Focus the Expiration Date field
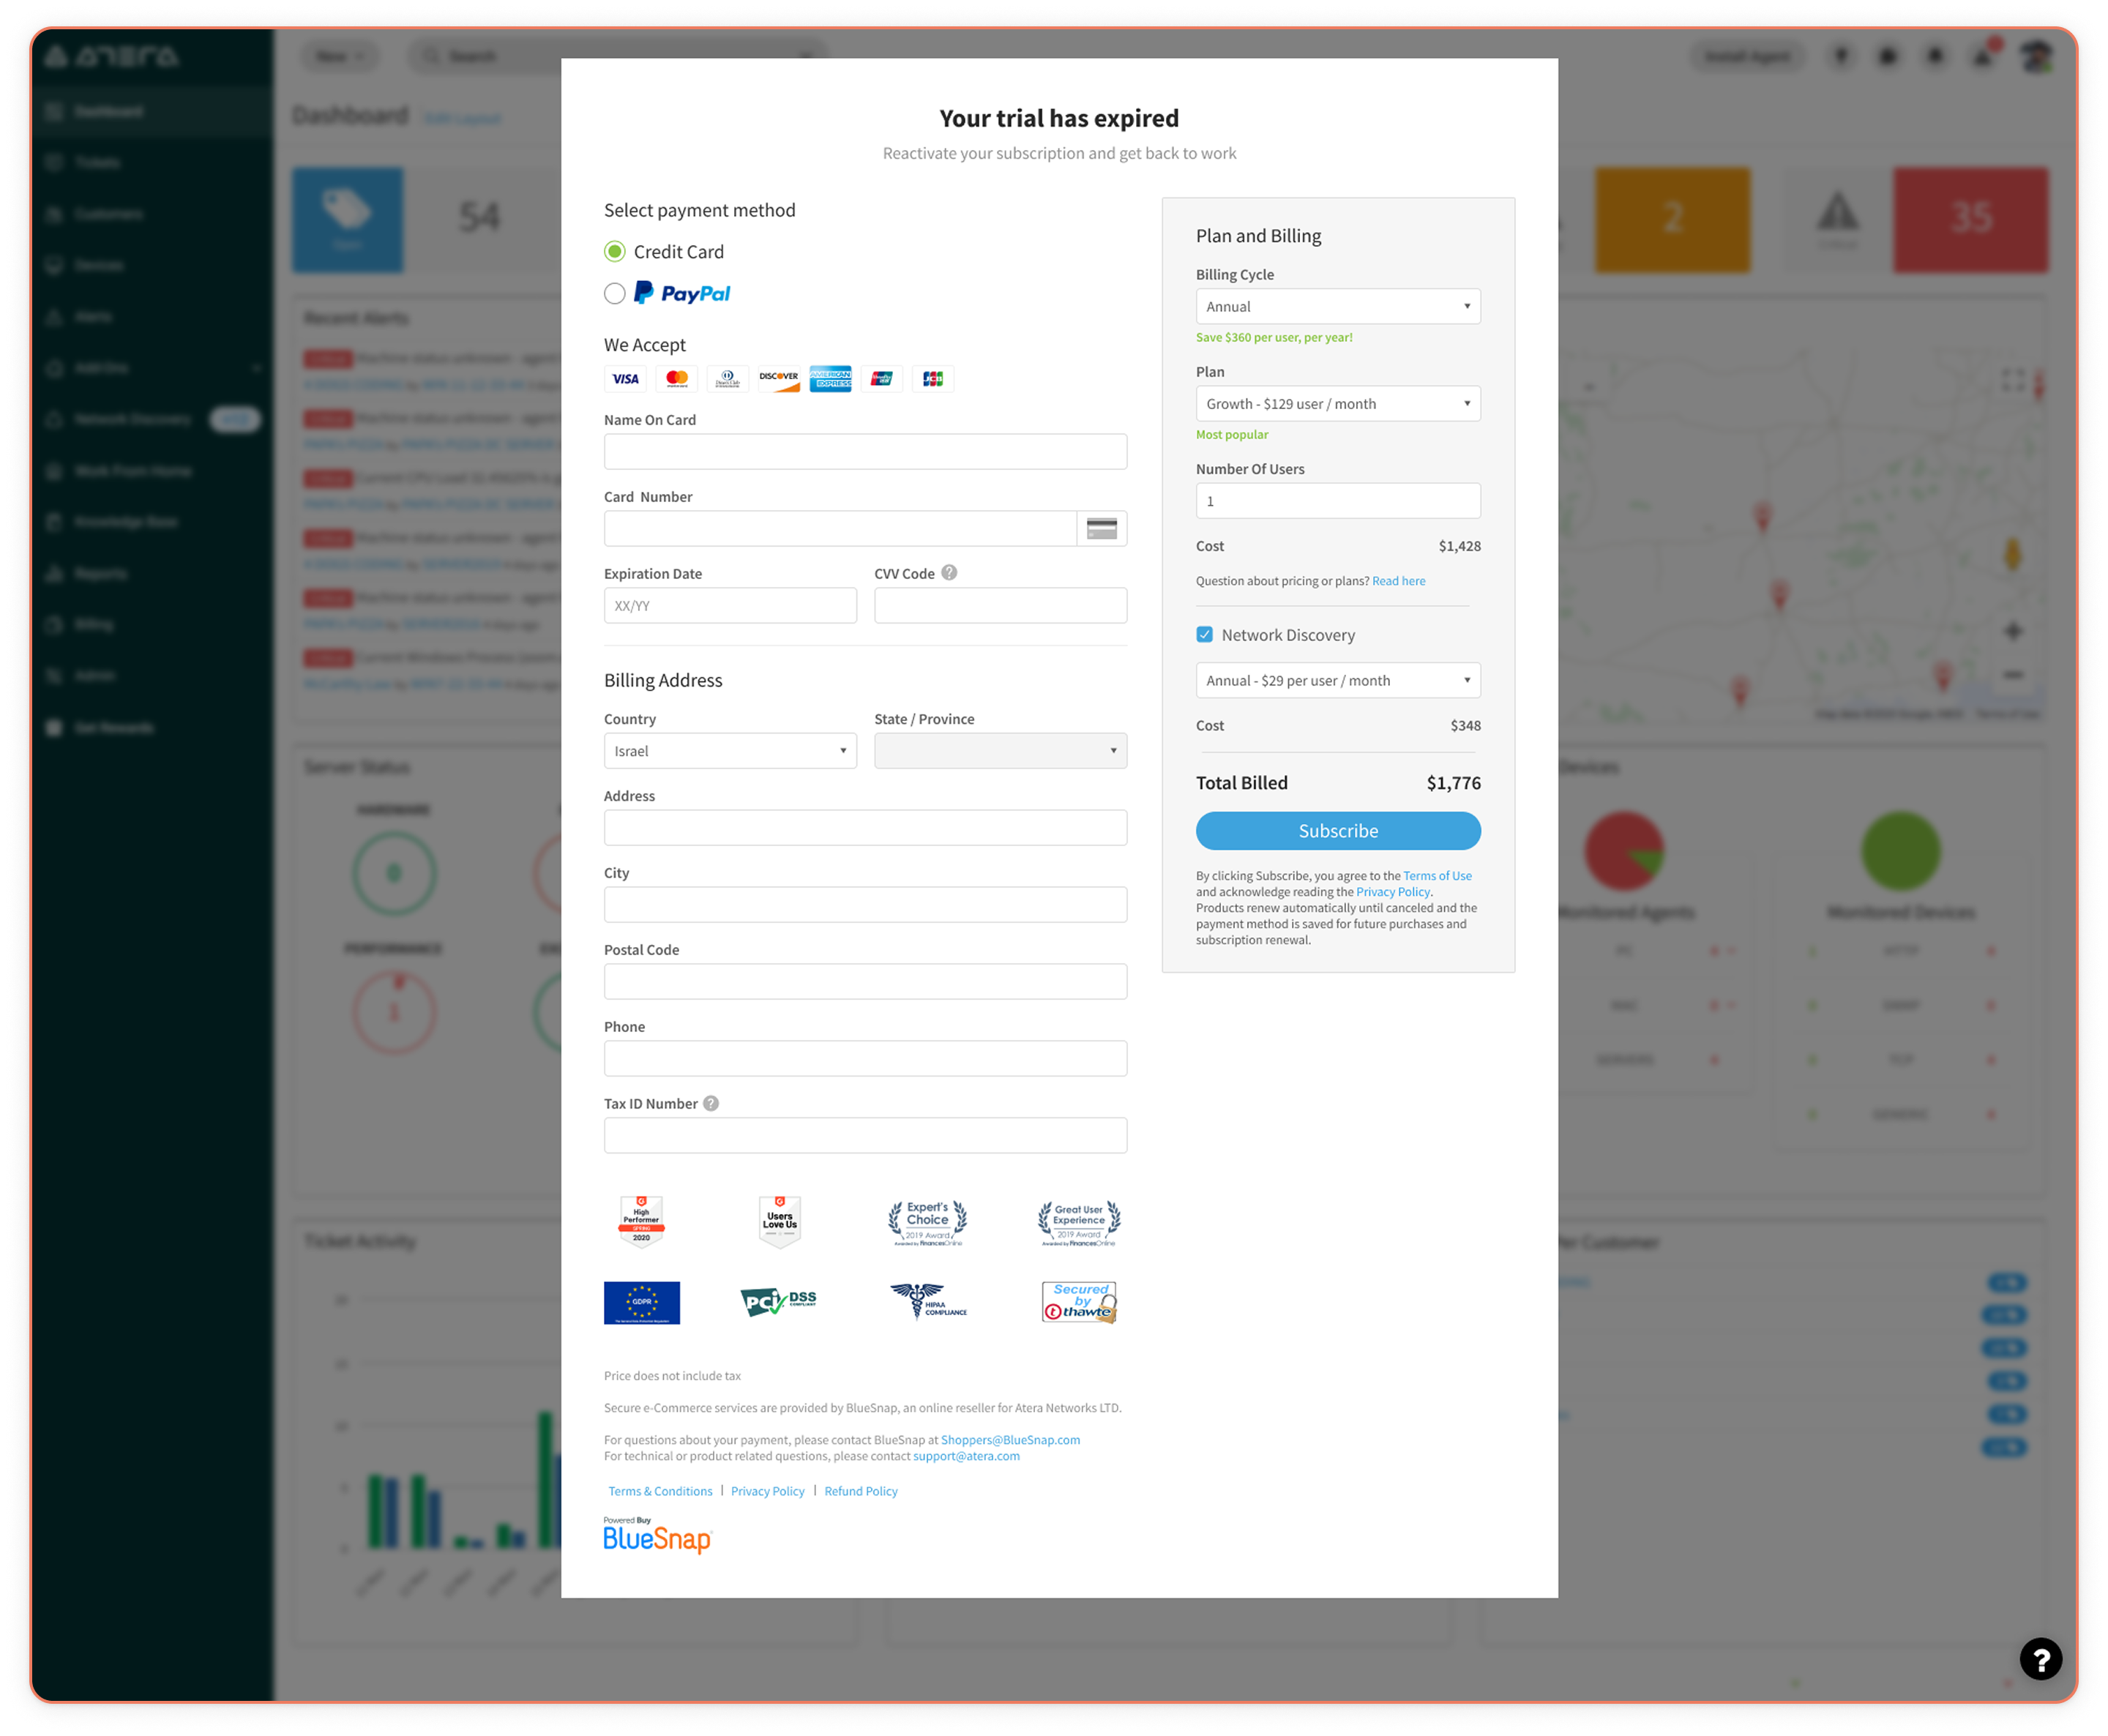This screenshot has width=2108, height=1736. (x=730, y=606)
